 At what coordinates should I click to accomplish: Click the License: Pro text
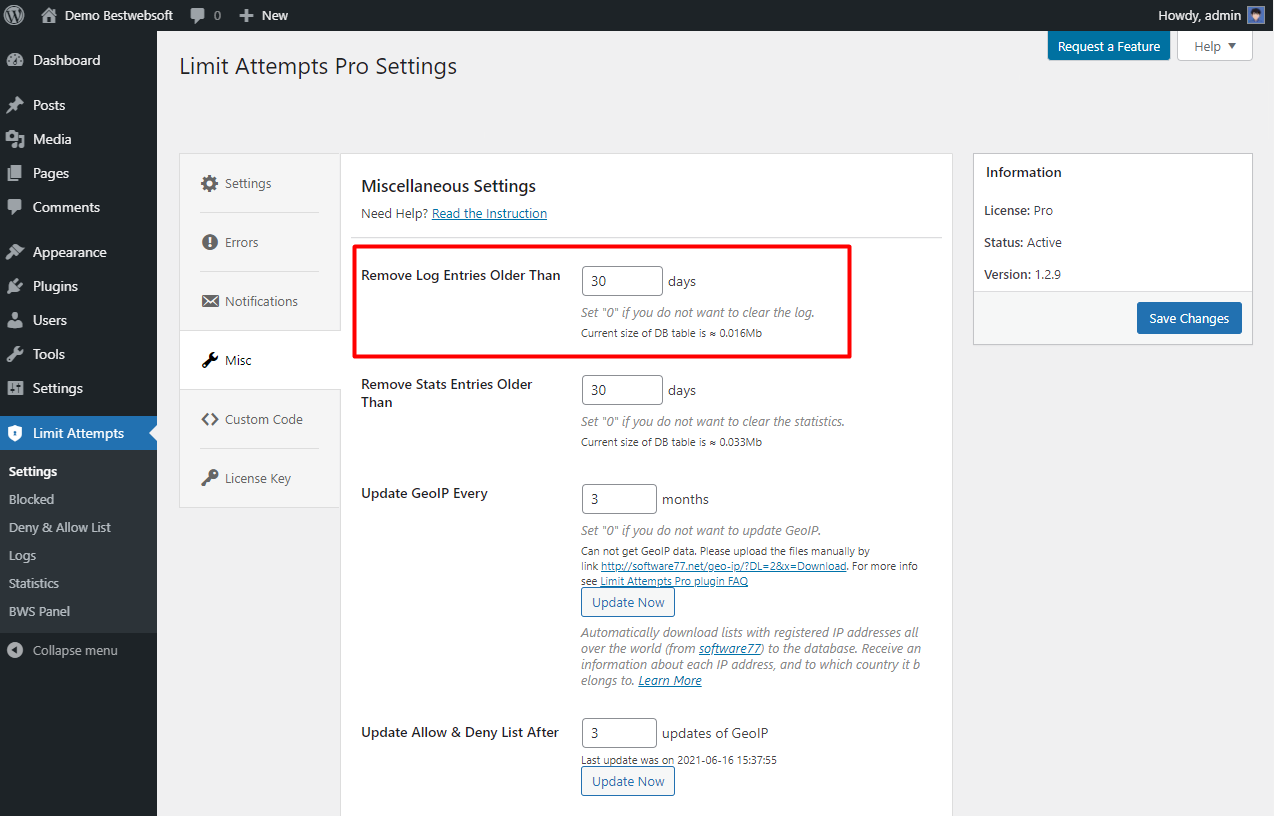[1018, 210]
